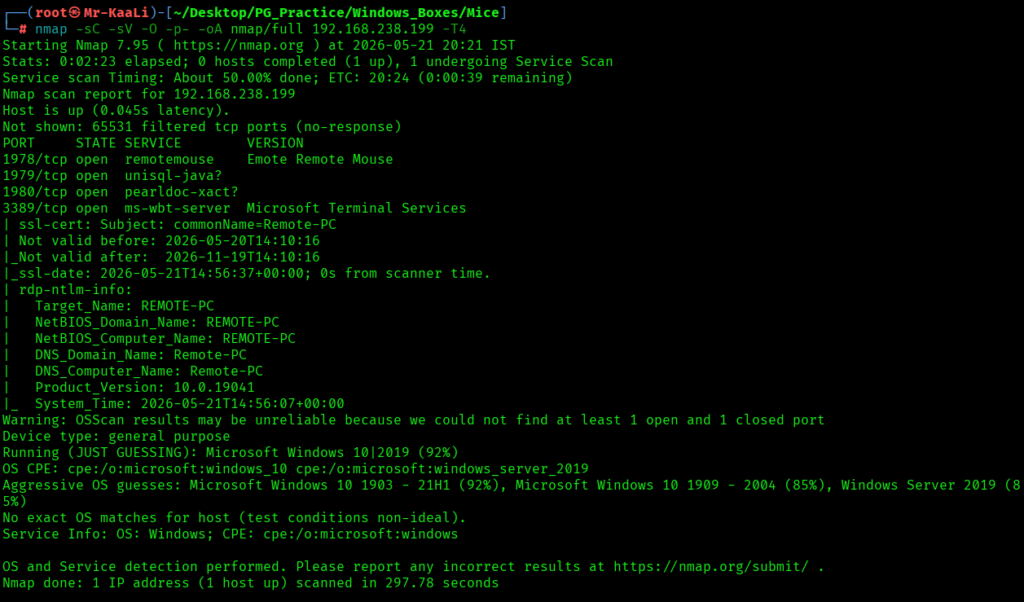Screen dimensions: 1024x602
Task: Click the OSScan Warning message line
Action: (x=413, y=420)
